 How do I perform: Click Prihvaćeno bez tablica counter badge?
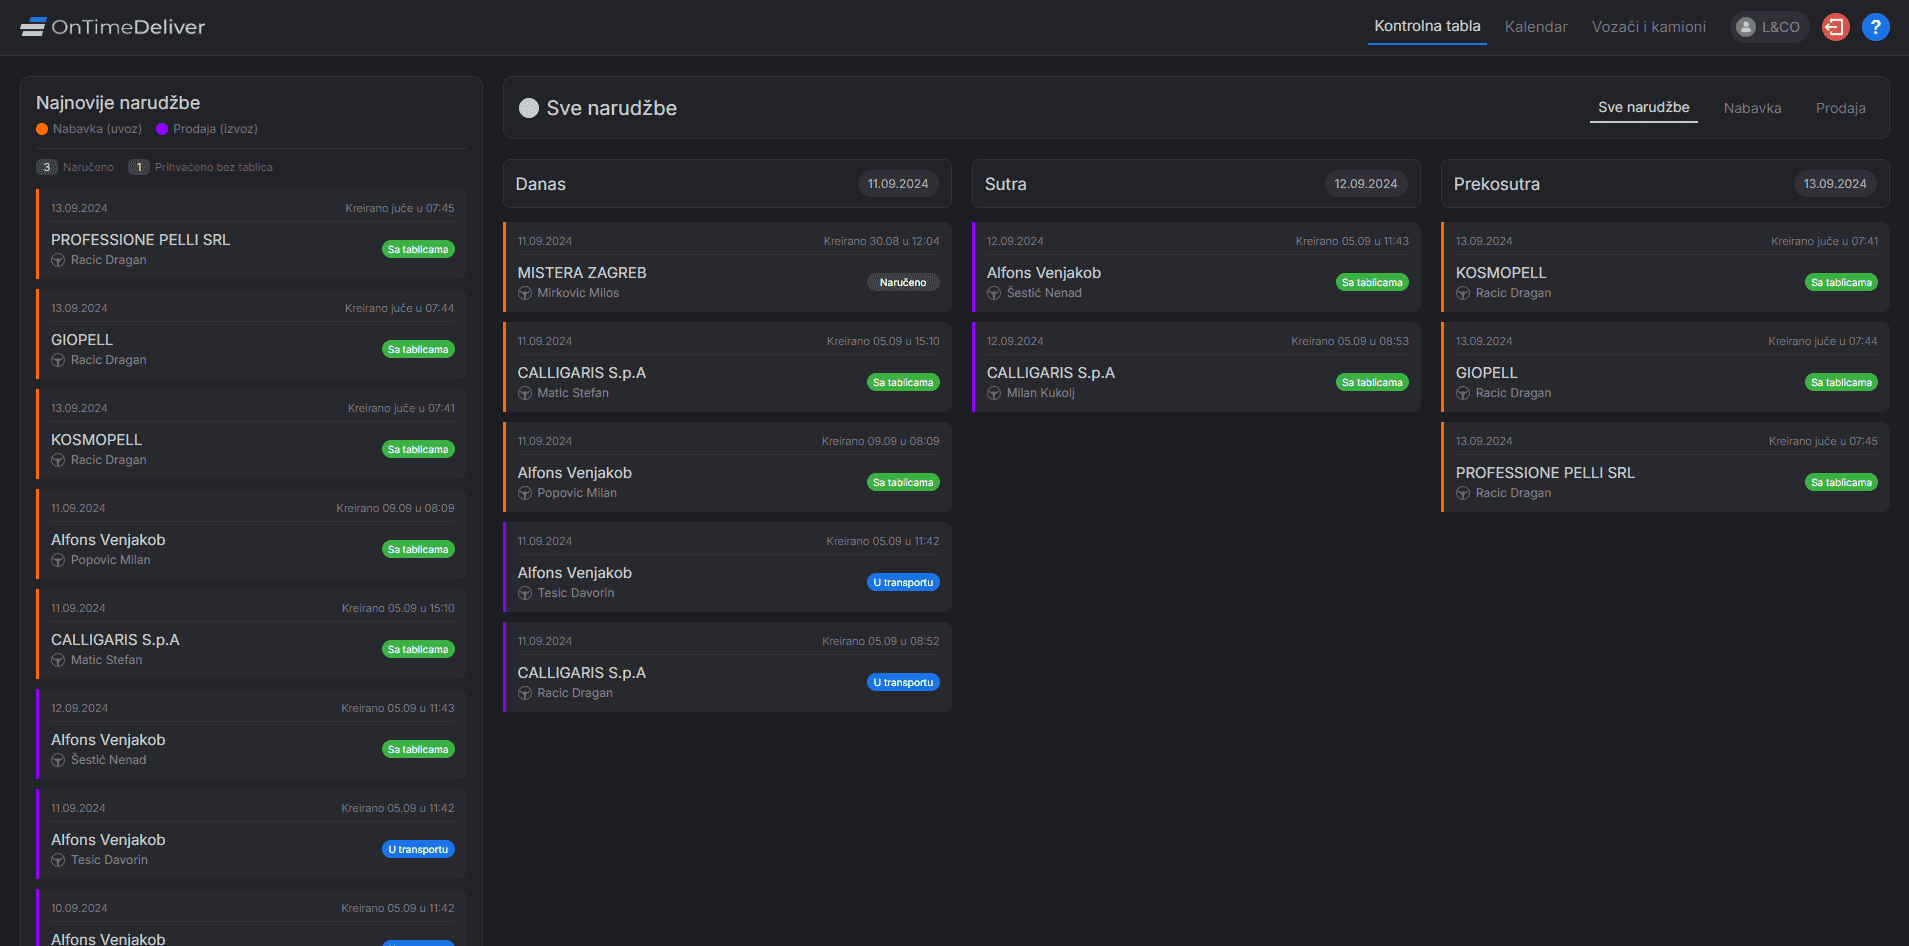point(139,167)
